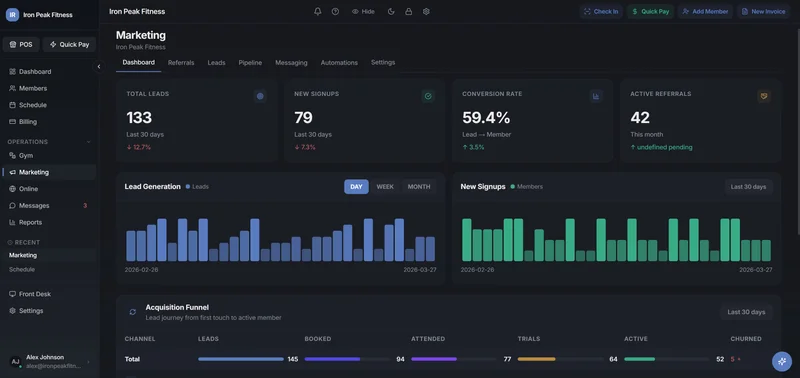
Task: Open Online in the sidebar
Action: [49, 189]
